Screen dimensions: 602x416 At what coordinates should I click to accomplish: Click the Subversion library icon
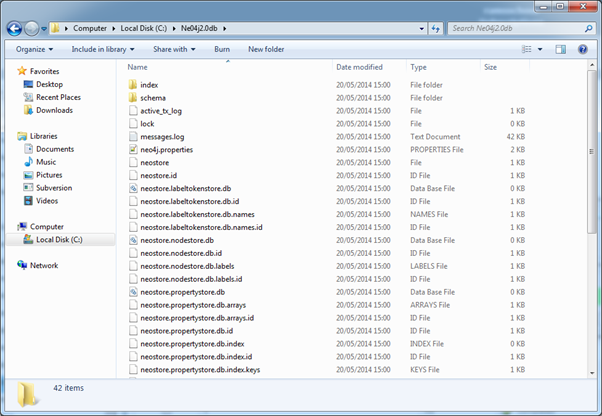point(28,188)
